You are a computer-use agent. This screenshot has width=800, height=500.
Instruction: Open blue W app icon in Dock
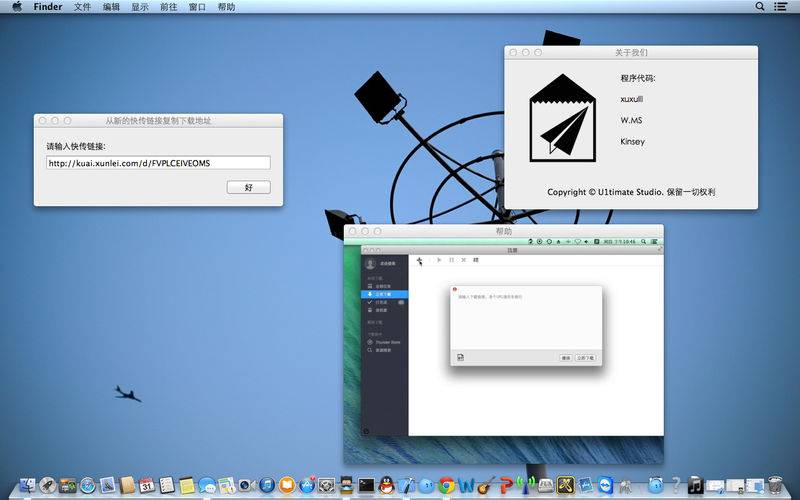(x=466, y=485)
